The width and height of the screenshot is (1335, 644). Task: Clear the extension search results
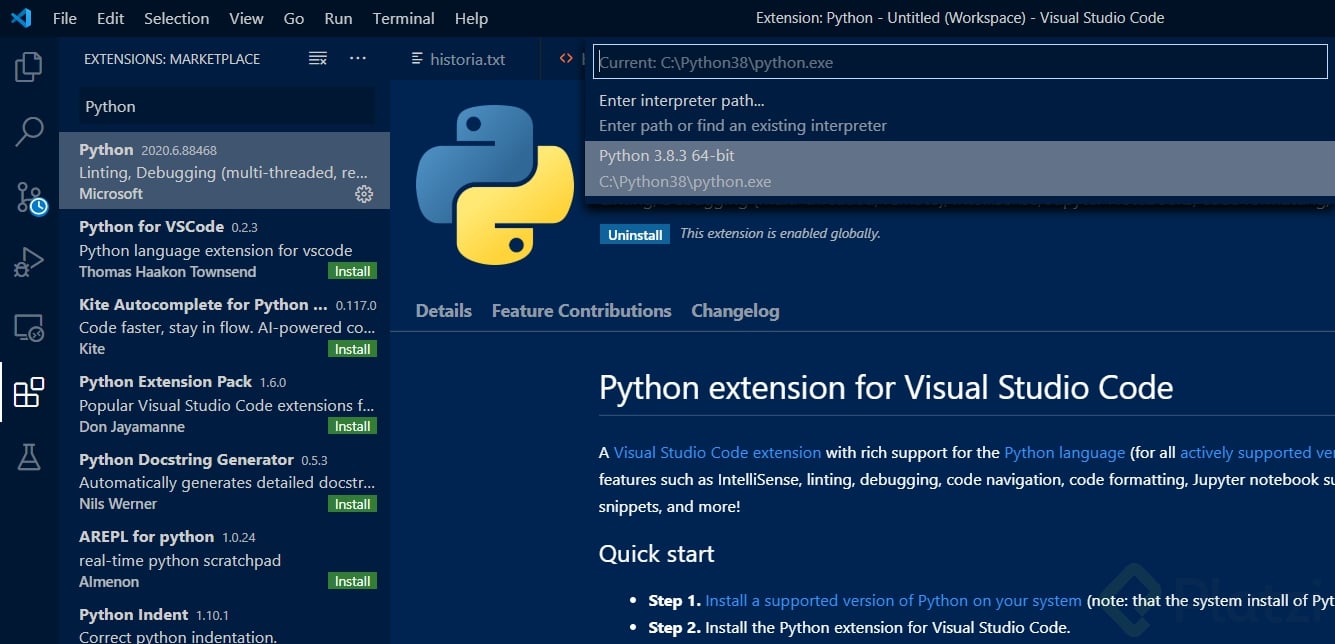click(x=318, y=58)
